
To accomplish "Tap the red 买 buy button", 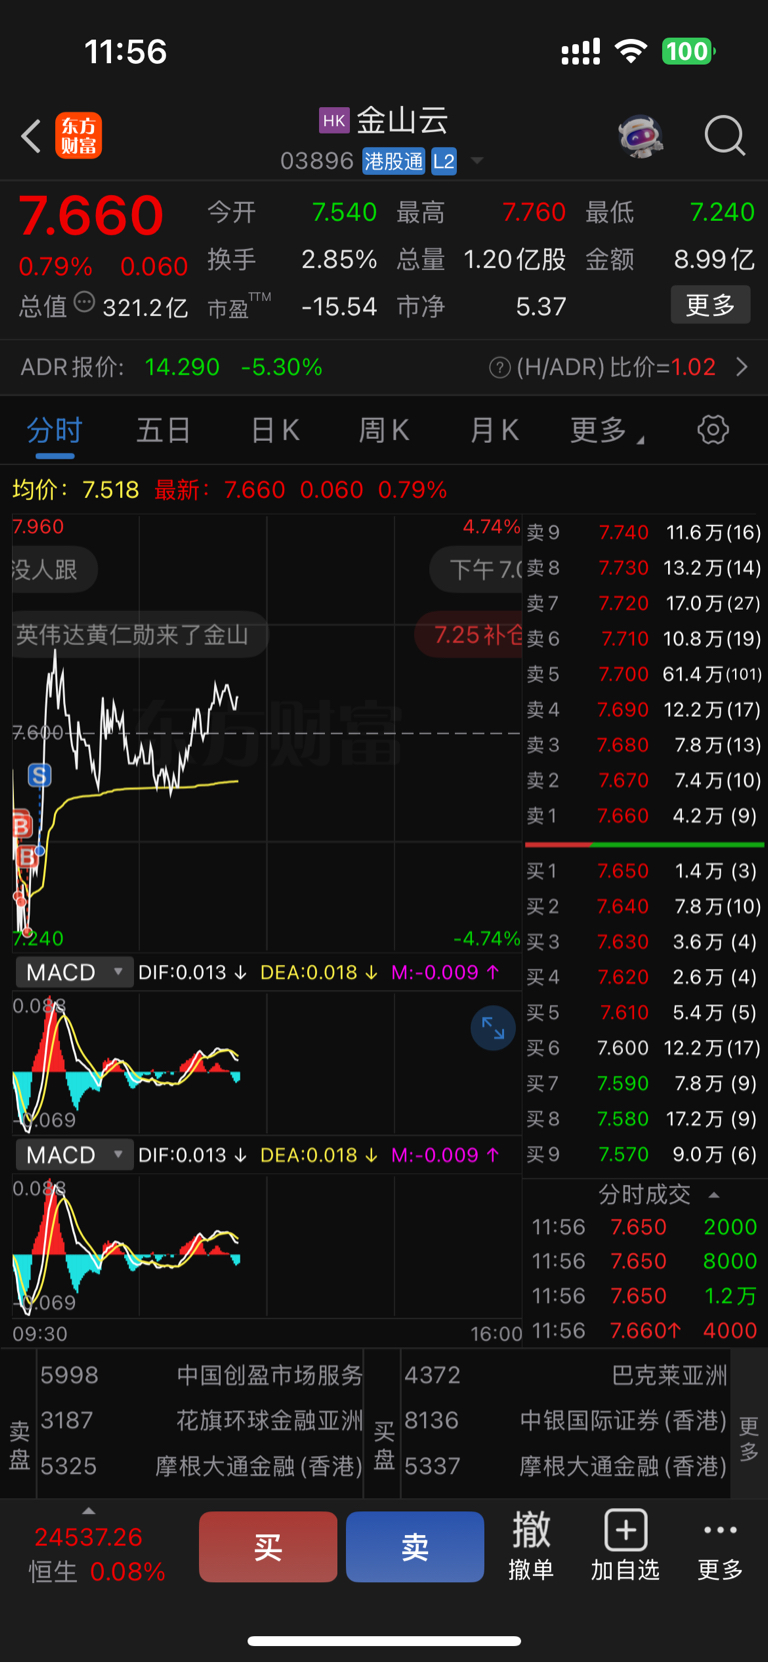I will tap(268, 1547).
